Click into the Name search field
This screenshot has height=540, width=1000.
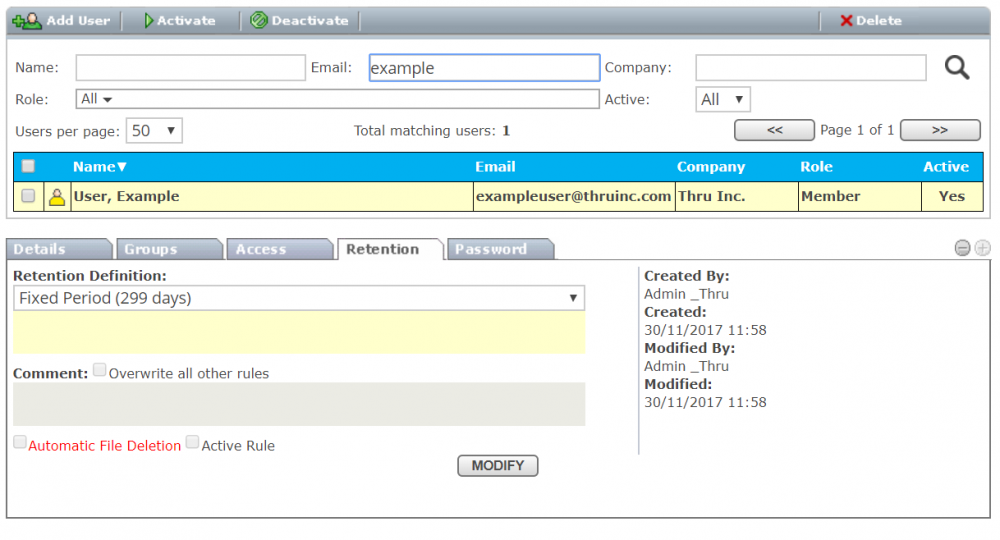pos(190,68)
